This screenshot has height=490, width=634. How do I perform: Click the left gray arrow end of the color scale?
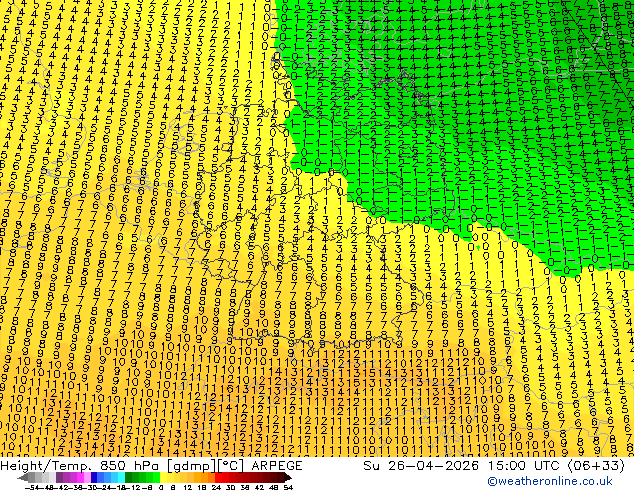pyautogui.click(x=22, y=478)
